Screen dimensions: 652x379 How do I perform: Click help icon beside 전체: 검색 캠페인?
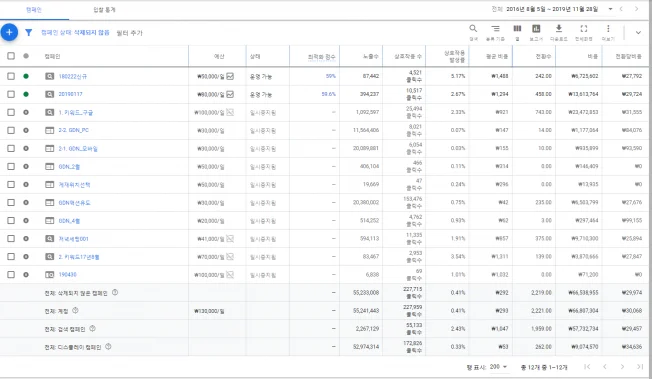(92, 328)
